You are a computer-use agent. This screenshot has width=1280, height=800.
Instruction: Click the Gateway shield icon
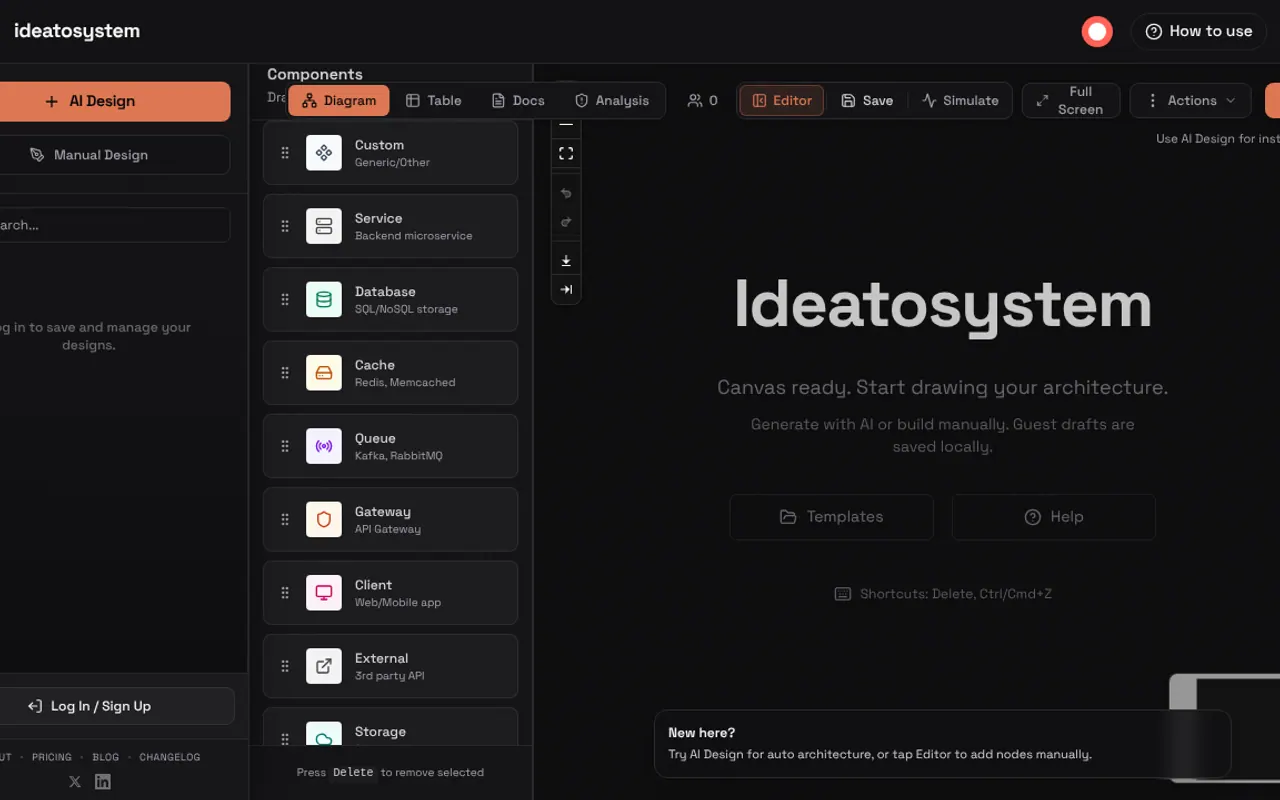point(324,519)
